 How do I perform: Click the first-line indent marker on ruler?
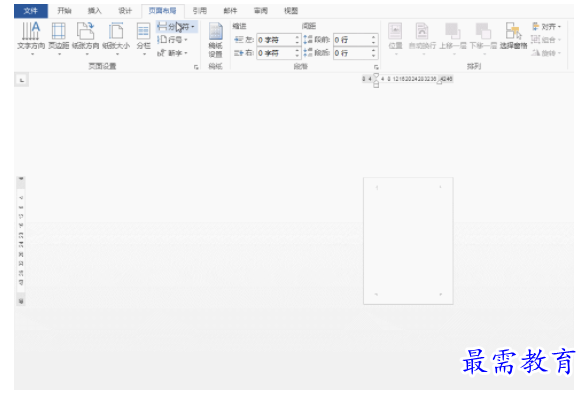376,76
